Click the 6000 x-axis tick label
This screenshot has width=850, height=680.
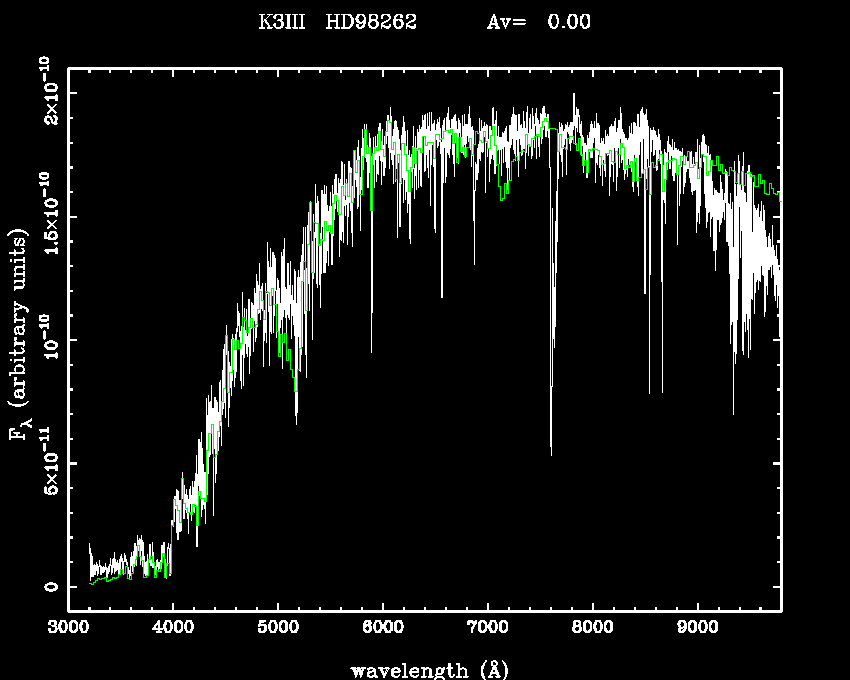(382, 629)
